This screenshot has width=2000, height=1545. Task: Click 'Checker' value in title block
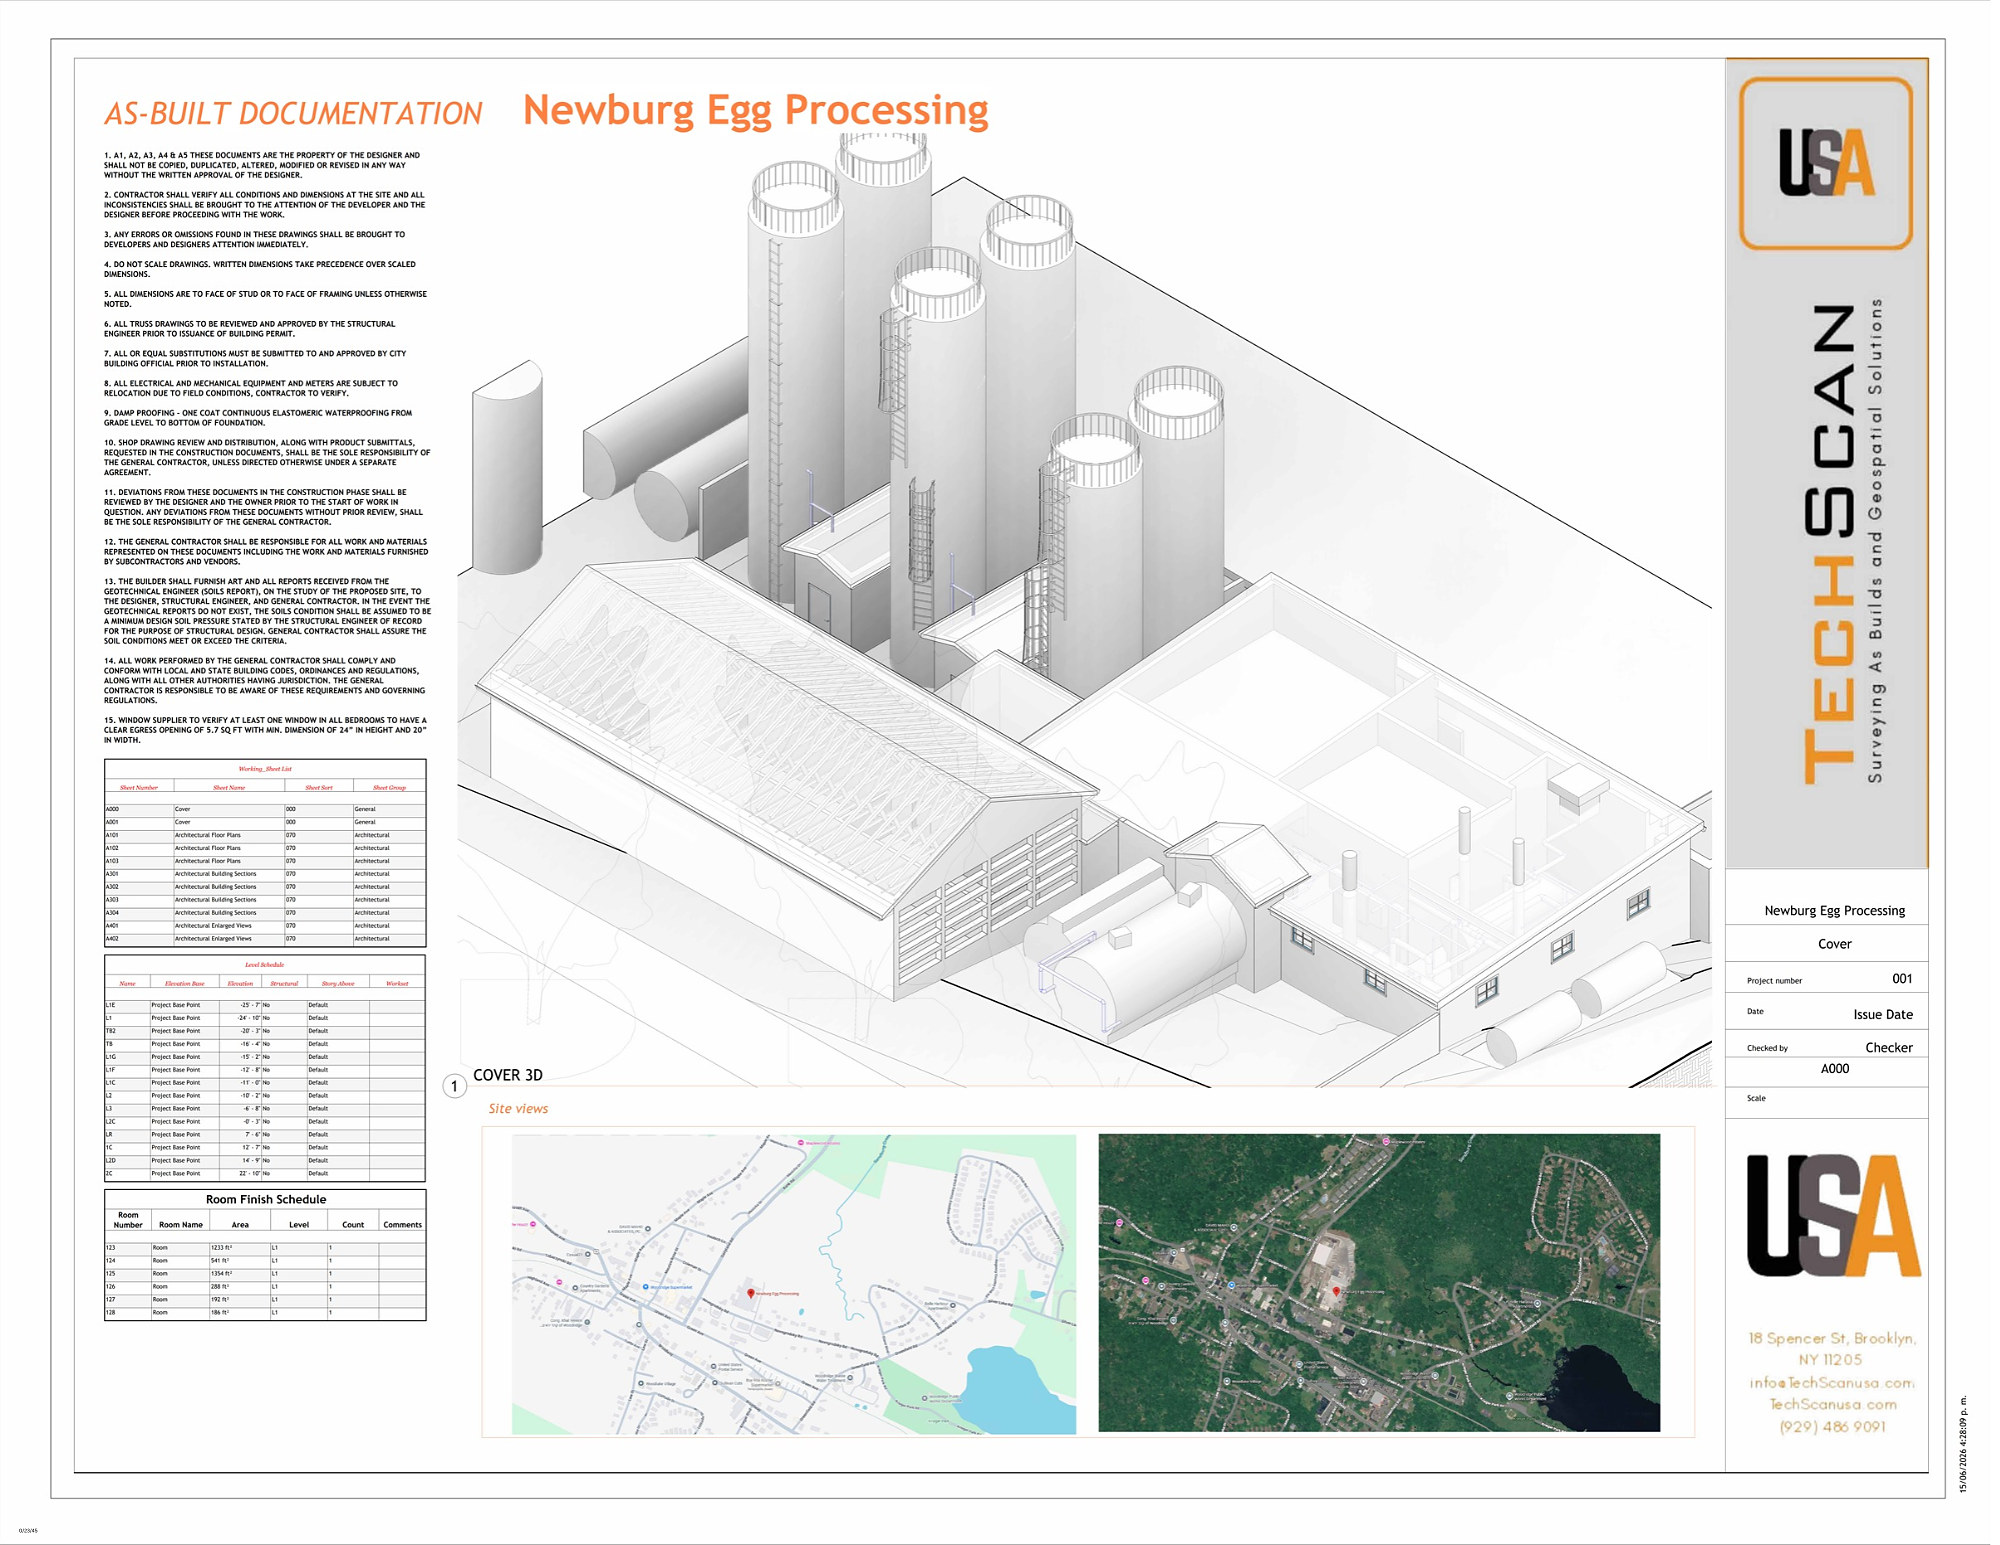click(x=1889, y=1047)
